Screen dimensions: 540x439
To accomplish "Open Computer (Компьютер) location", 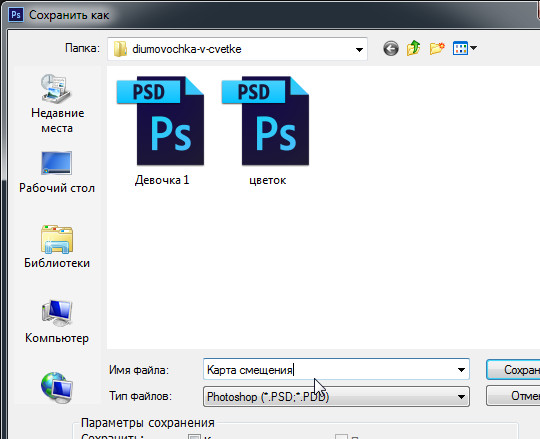I will (57, 322).
